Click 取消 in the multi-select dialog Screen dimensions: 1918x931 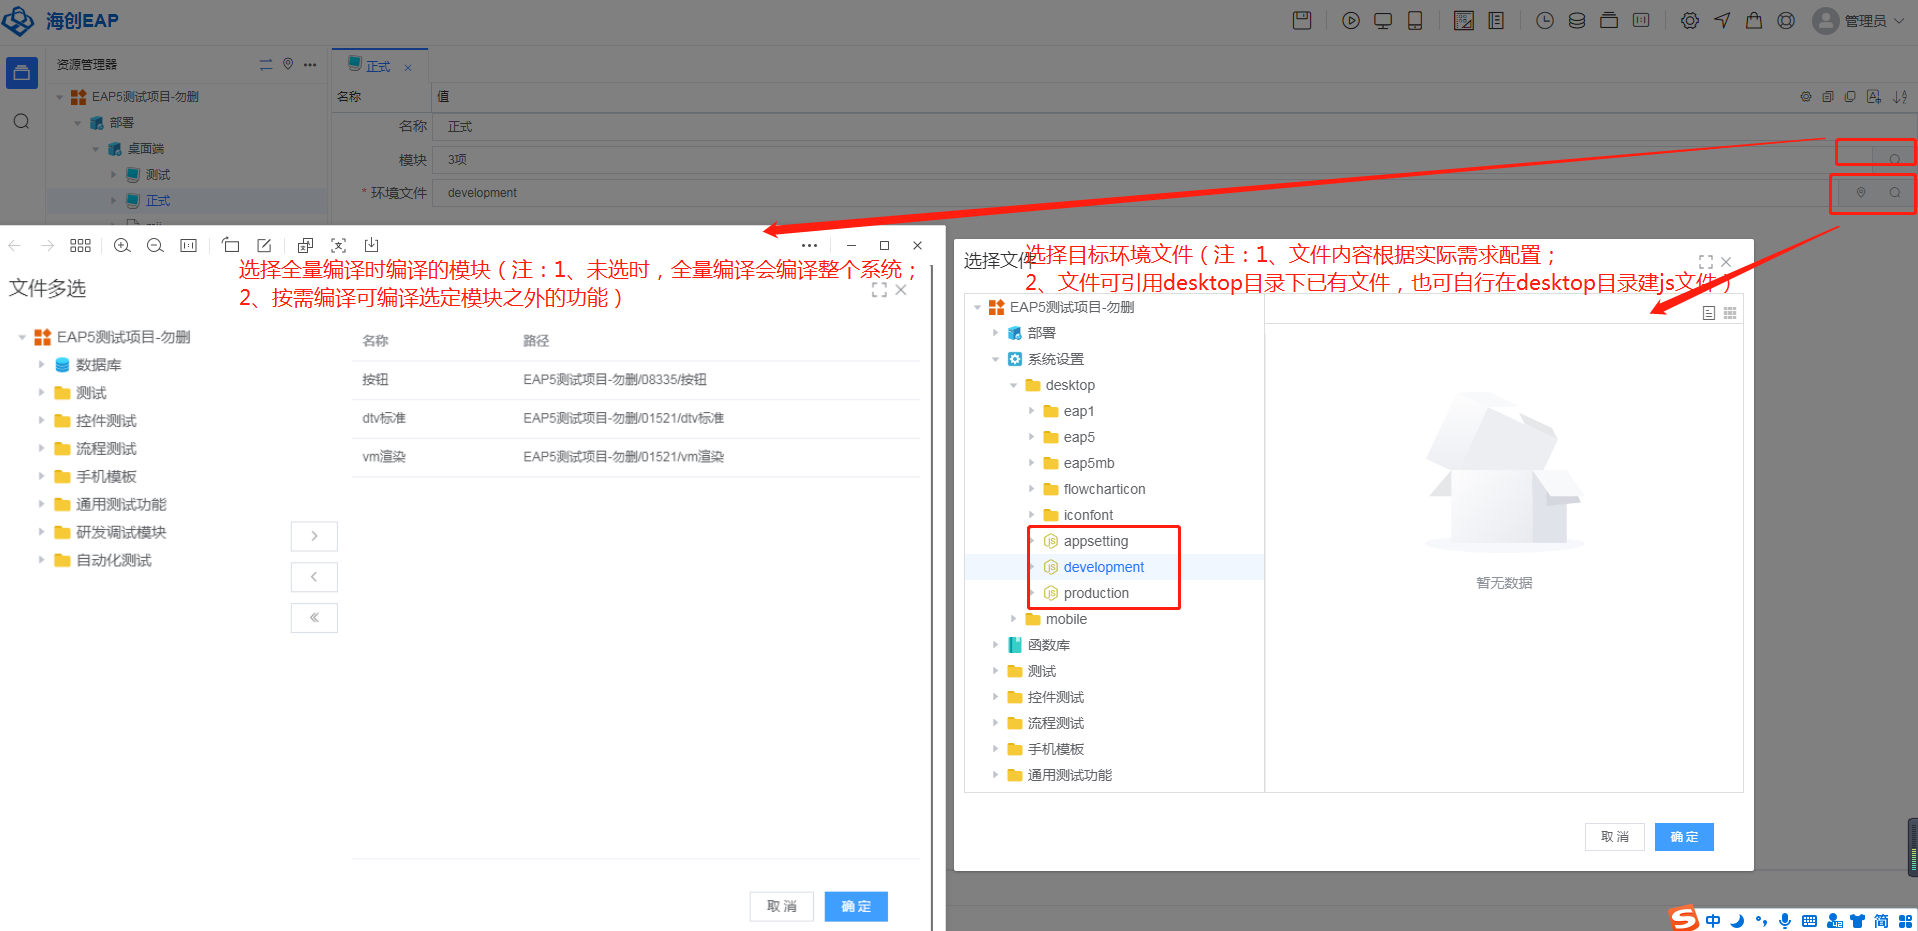click(781, 906)
